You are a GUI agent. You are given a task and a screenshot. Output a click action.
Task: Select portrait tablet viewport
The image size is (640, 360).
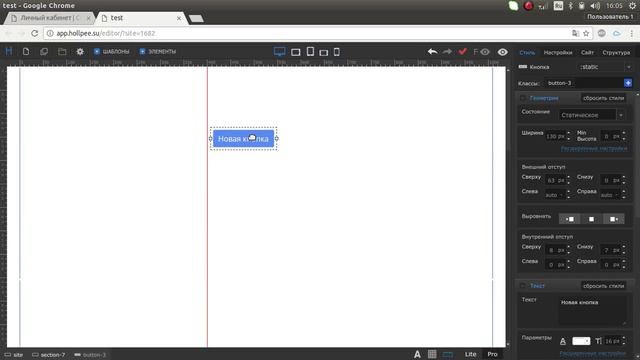pyautogui.click(x=310, y=51)
